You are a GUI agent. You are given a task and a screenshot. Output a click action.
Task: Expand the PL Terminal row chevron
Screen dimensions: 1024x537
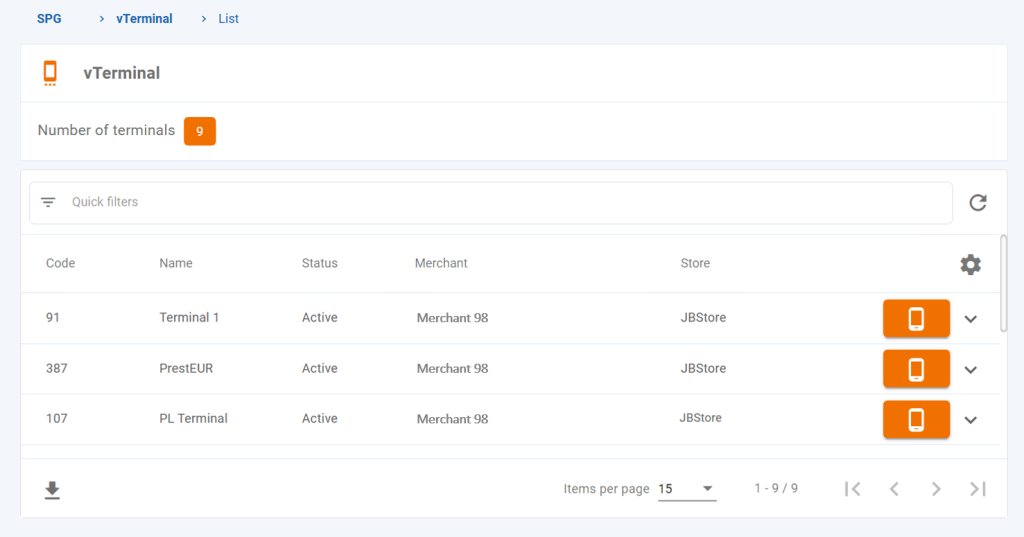point(970,420)
